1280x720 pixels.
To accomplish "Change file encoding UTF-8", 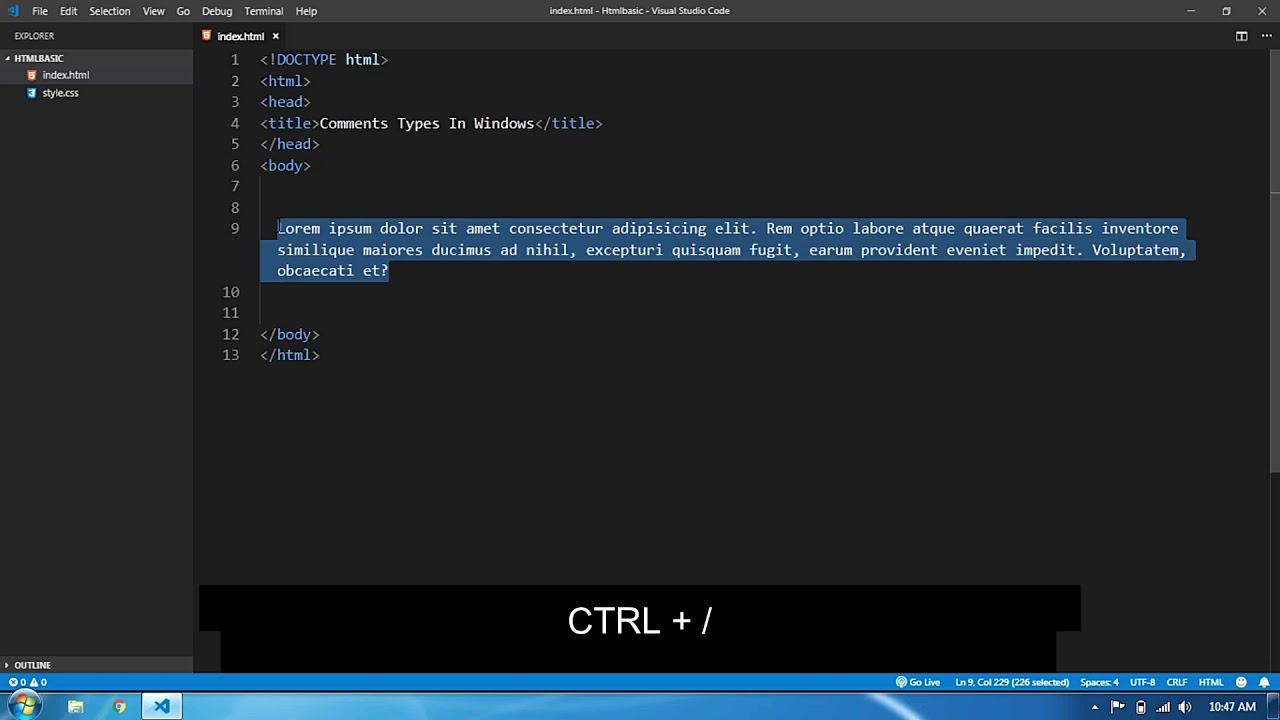I will [1142, 682].
